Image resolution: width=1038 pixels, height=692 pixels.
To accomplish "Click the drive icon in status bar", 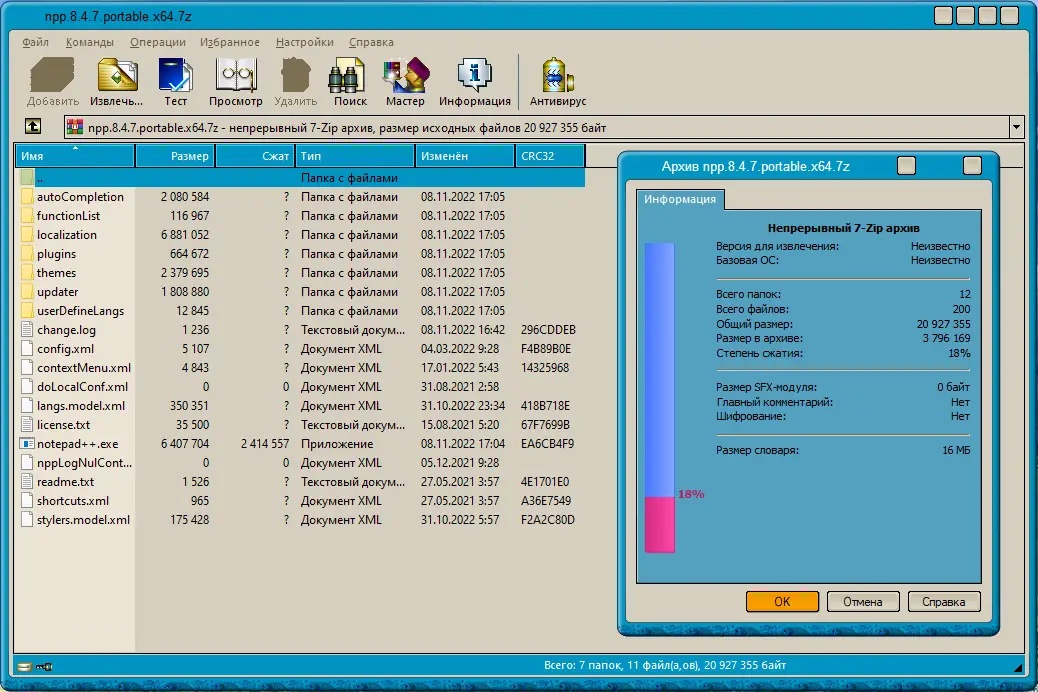I will pos(24,667).
